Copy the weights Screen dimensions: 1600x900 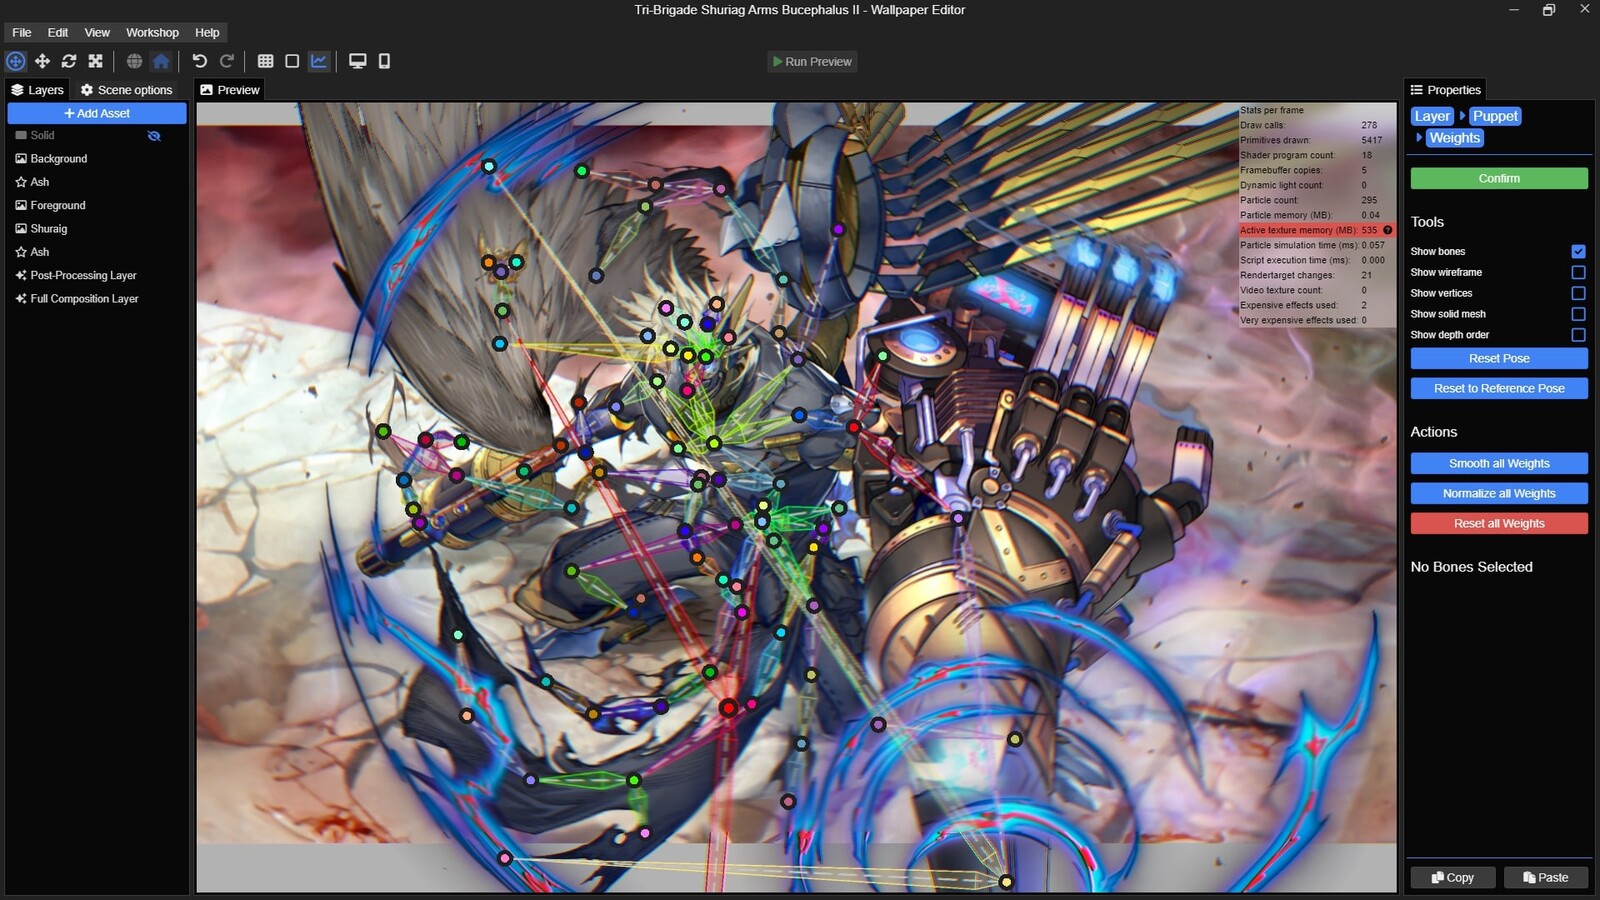pyautogui.click(x=1453, y=877)
